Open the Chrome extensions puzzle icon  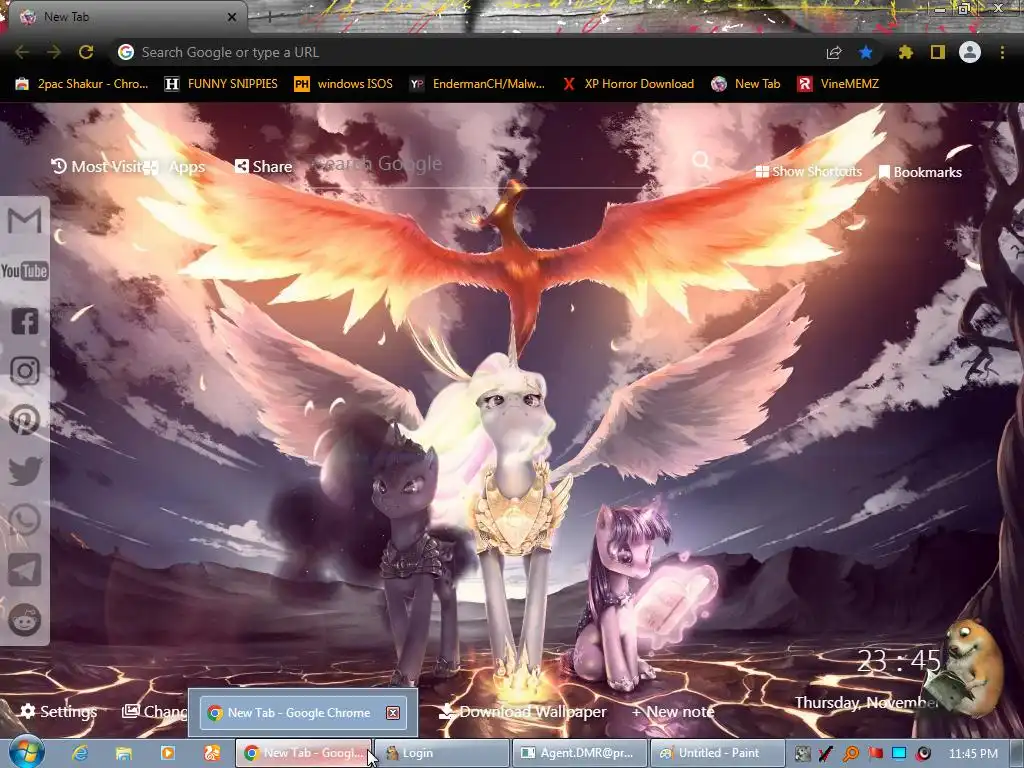[905, 52]
